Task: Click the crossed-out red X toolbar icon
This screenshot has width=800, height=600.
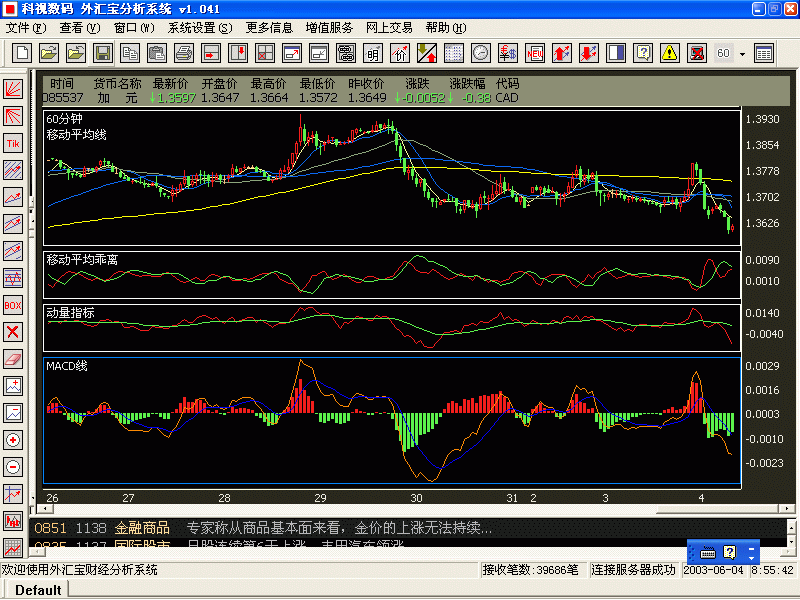Action: 696,53
